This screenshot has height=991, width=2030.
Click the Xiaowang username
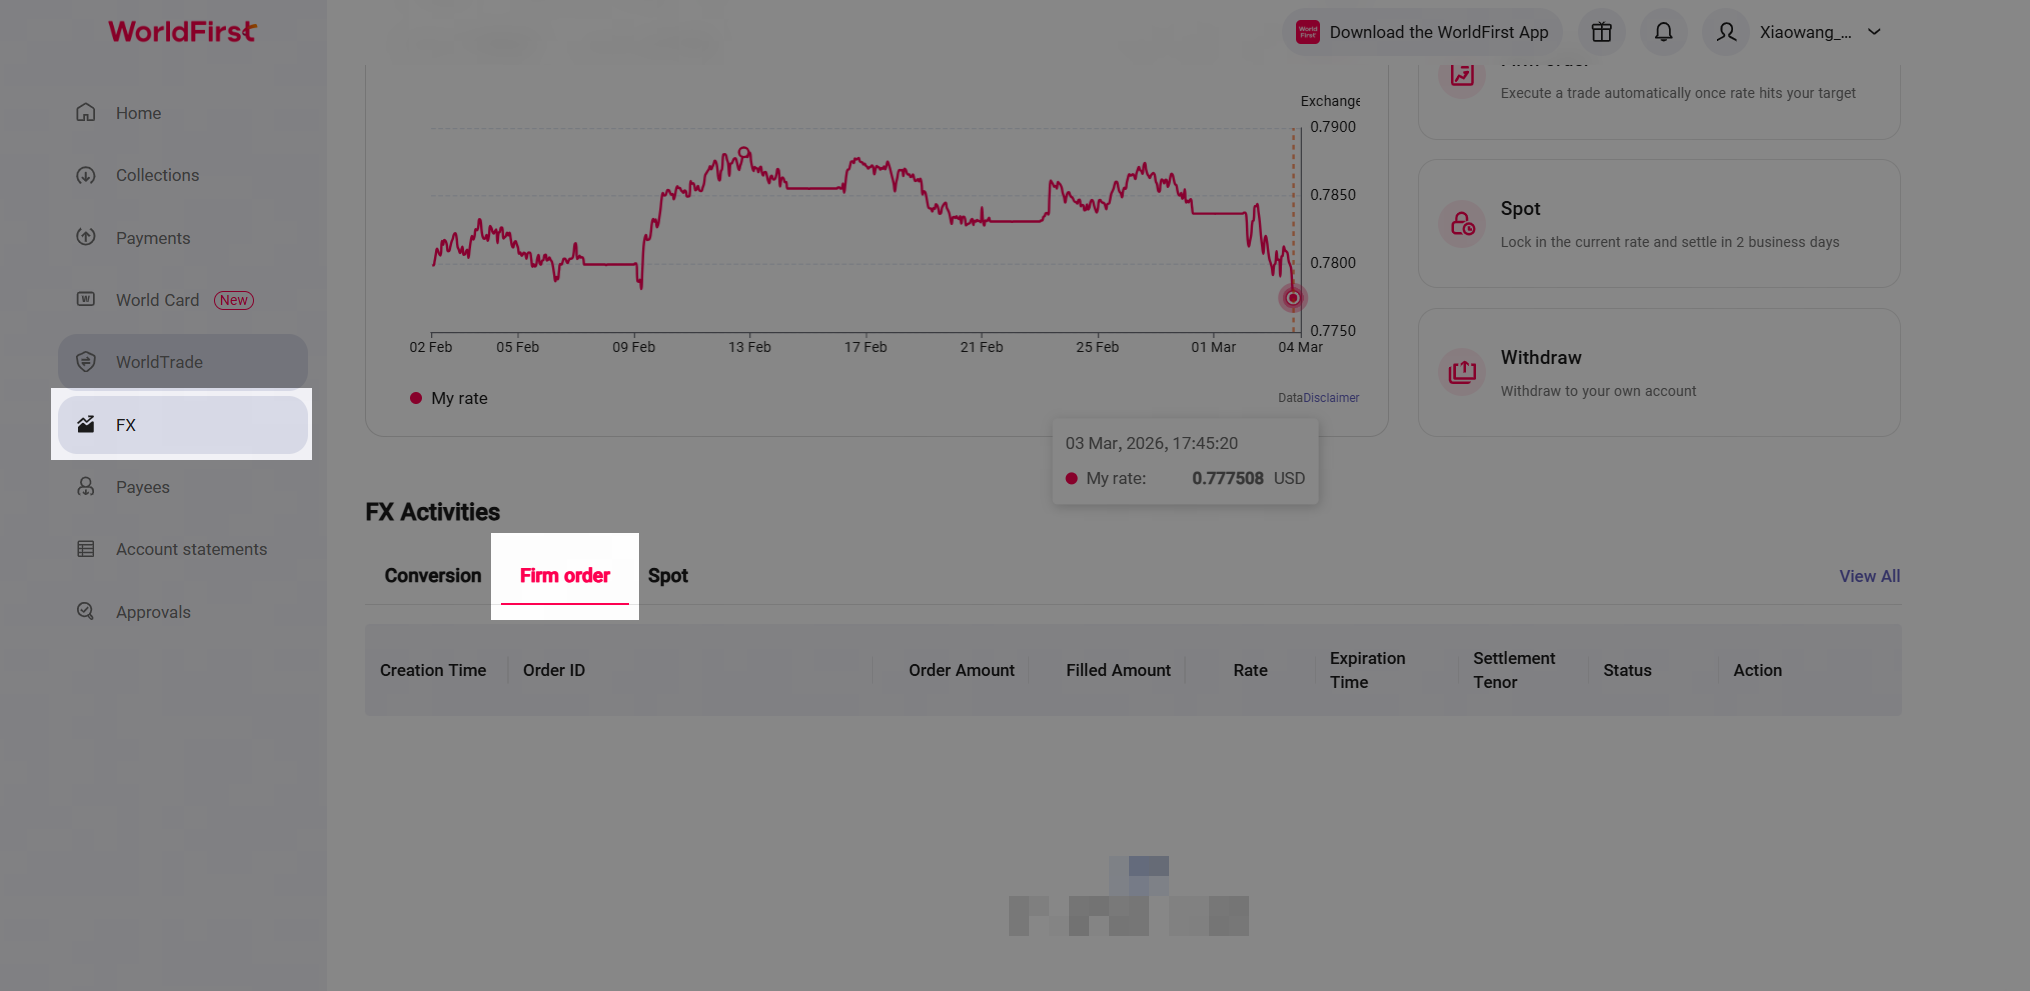pyautogui.click(x=1806, y=32)
